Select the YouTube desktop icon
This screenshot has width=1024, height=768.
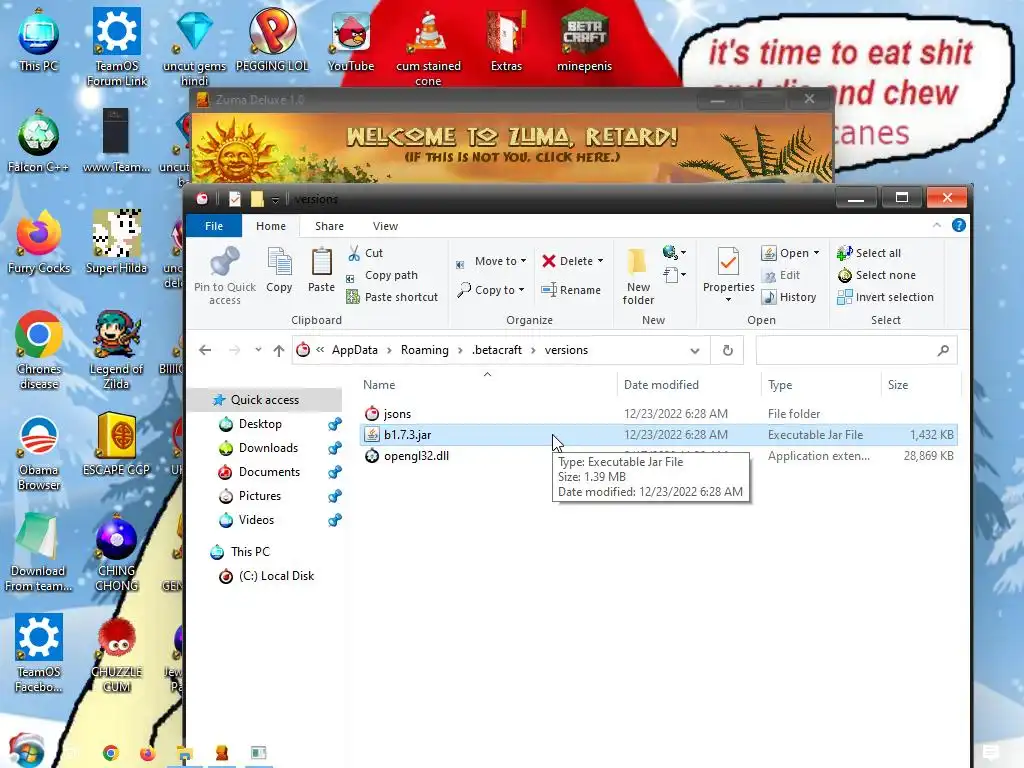coord(351,40)
